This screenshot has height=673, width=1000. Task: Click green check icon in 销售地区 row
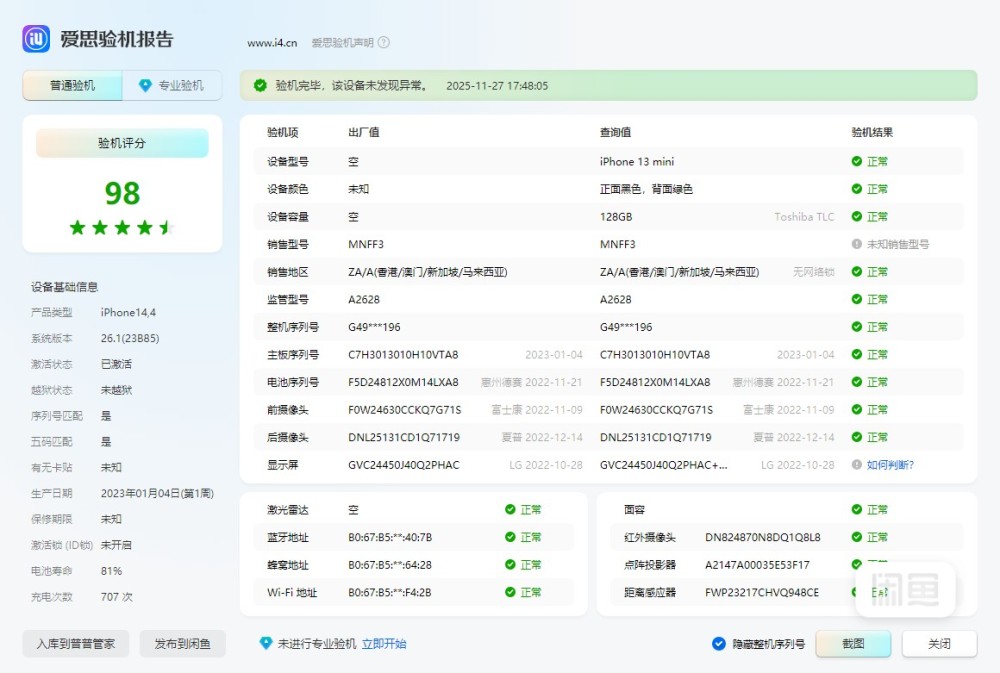857,272
